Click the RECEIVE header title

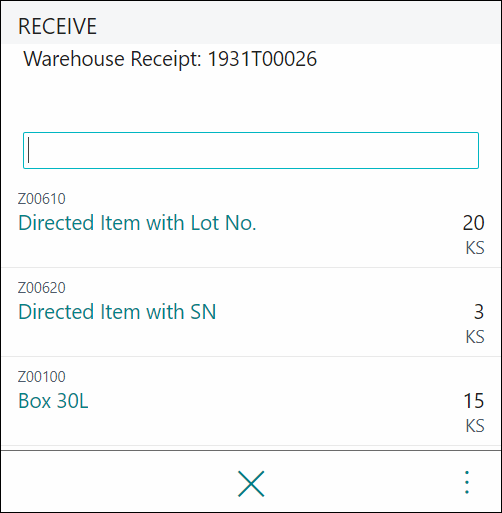click(57, 26)
